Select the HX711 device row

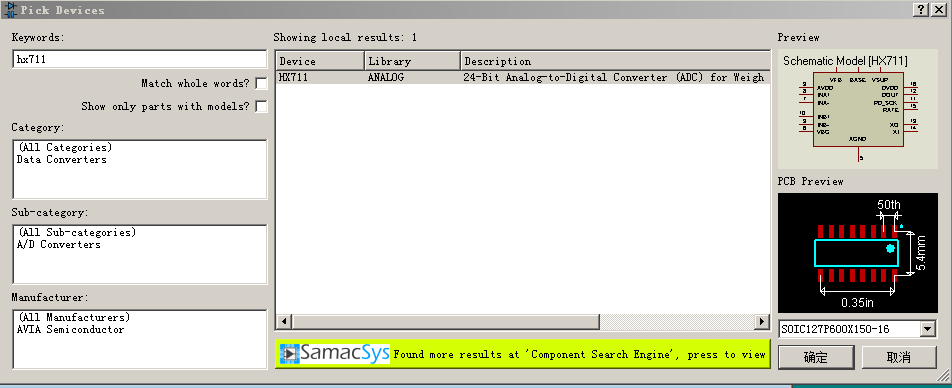pyautogui.click(x=523, y=78)
